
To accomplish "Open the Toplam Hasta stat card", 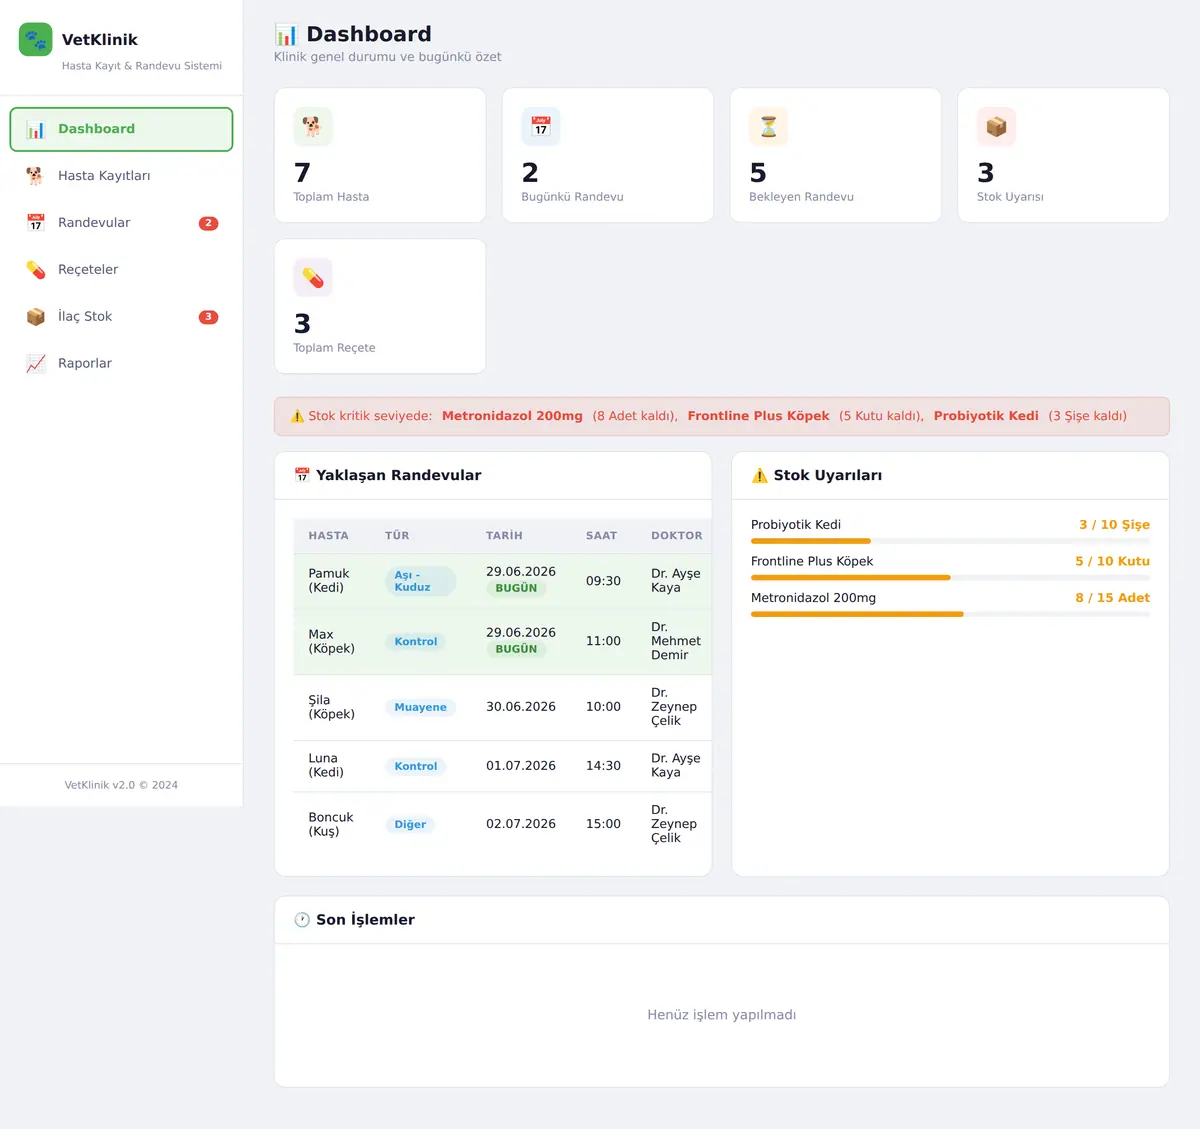I will (380, 155).
